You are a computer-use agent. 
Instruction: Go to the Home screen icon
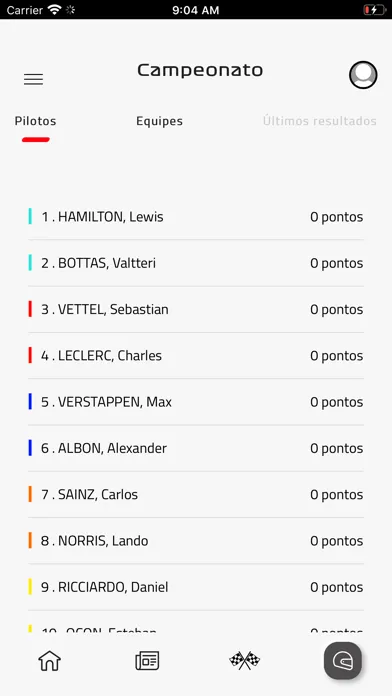coord(49,661)
